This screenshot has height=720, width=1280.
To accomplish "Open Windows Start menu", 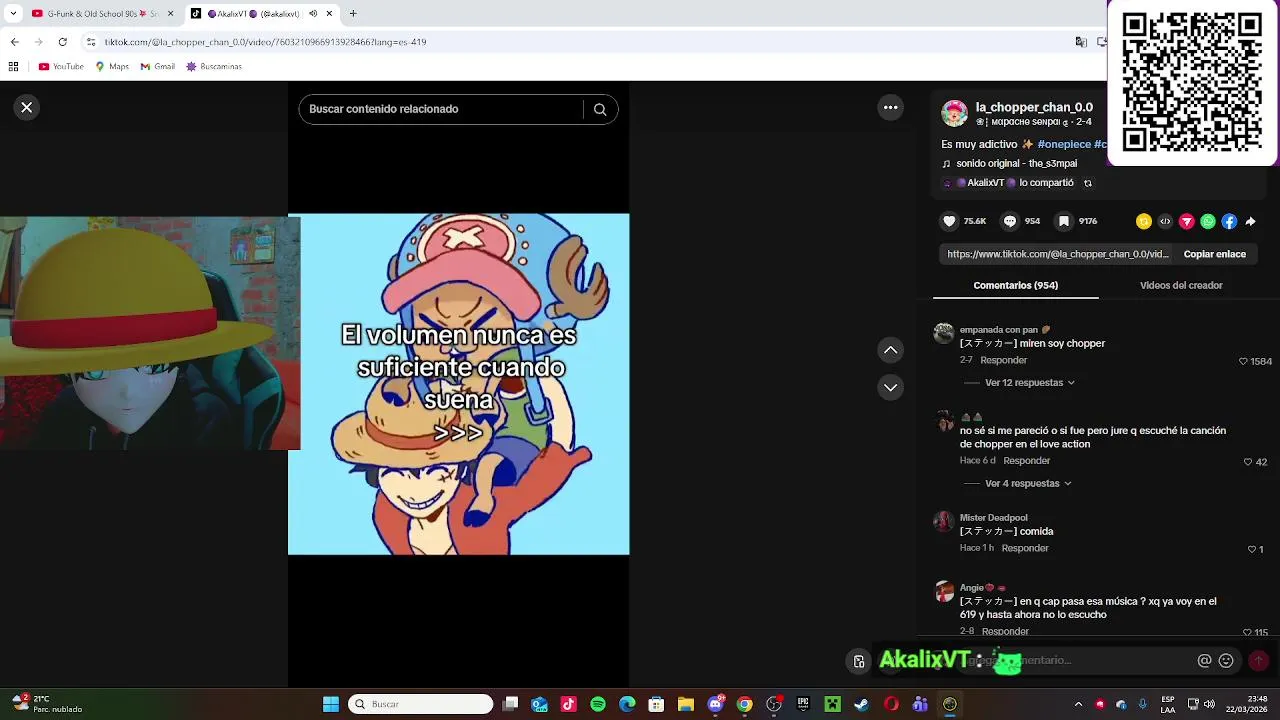I will coord(331,704).
